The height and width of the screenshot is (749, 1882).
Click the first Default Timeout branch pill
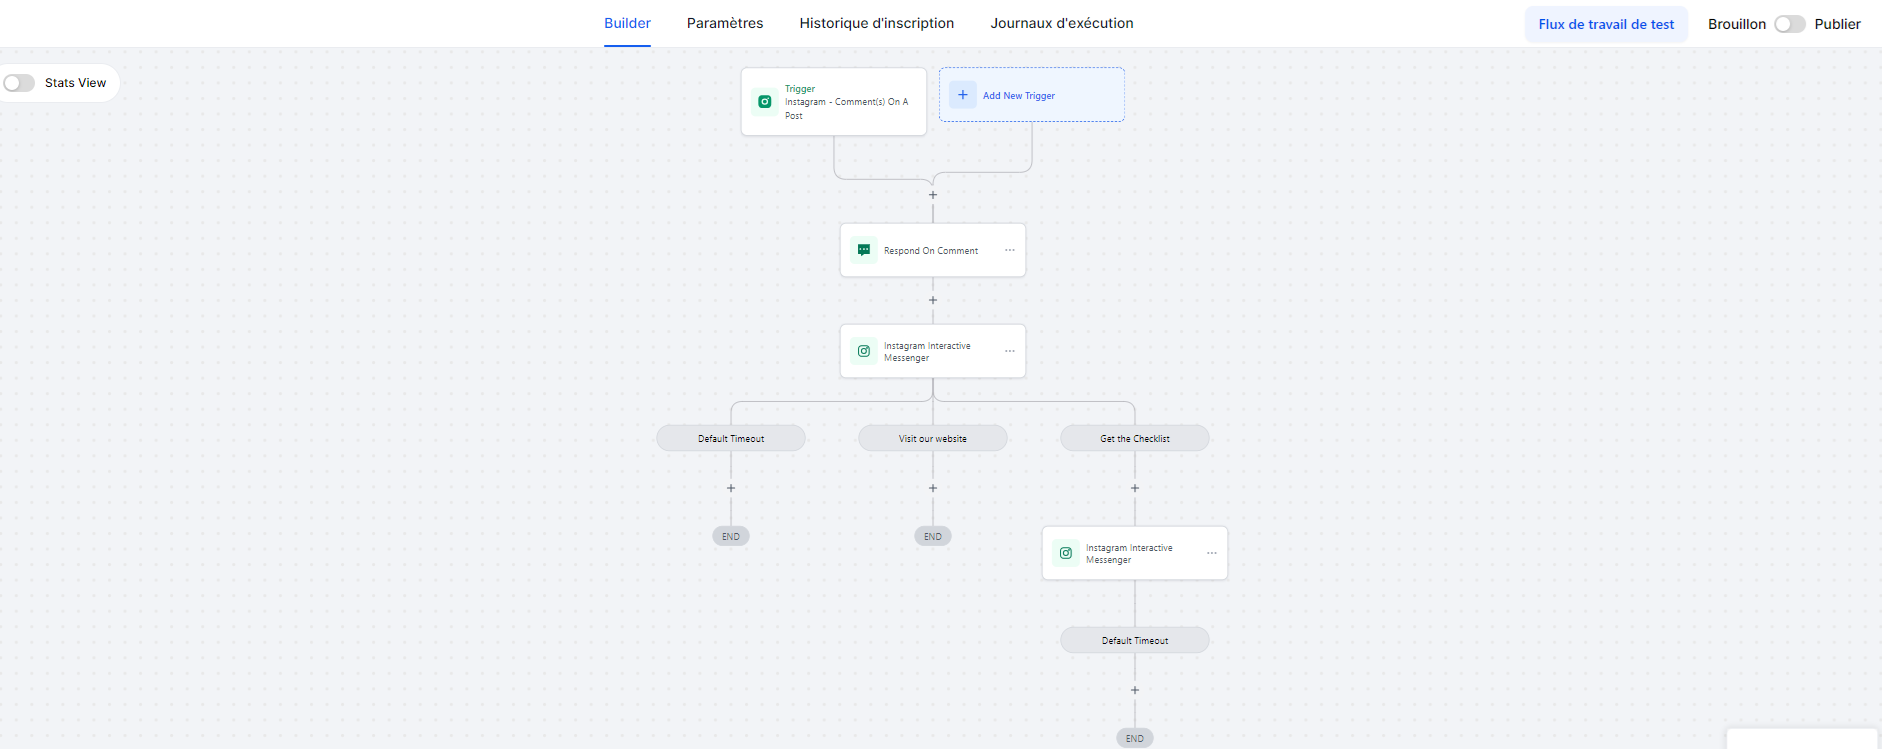[731, 438]
